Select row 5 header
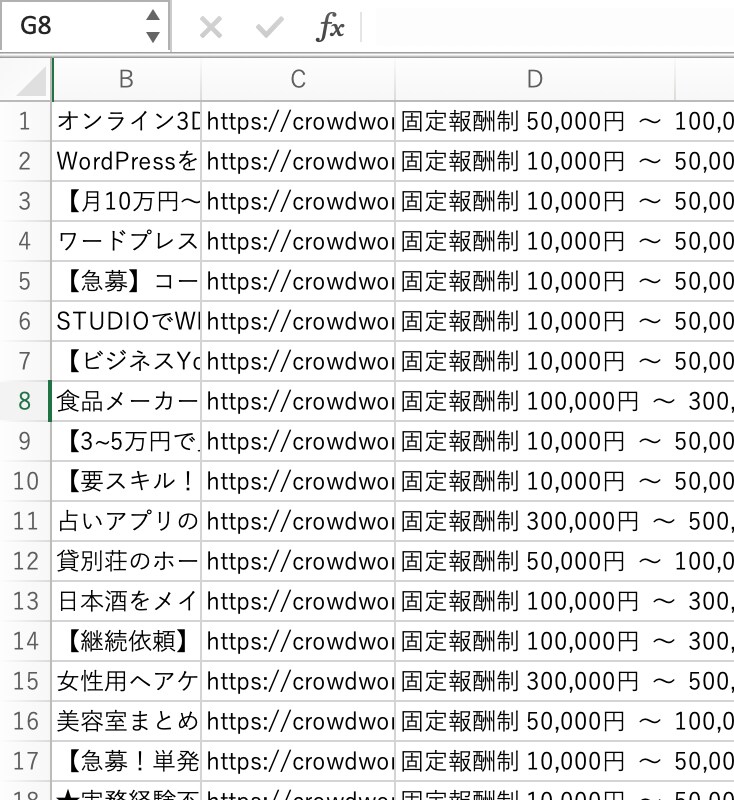The image size is (734, 800). pos(25,281)
